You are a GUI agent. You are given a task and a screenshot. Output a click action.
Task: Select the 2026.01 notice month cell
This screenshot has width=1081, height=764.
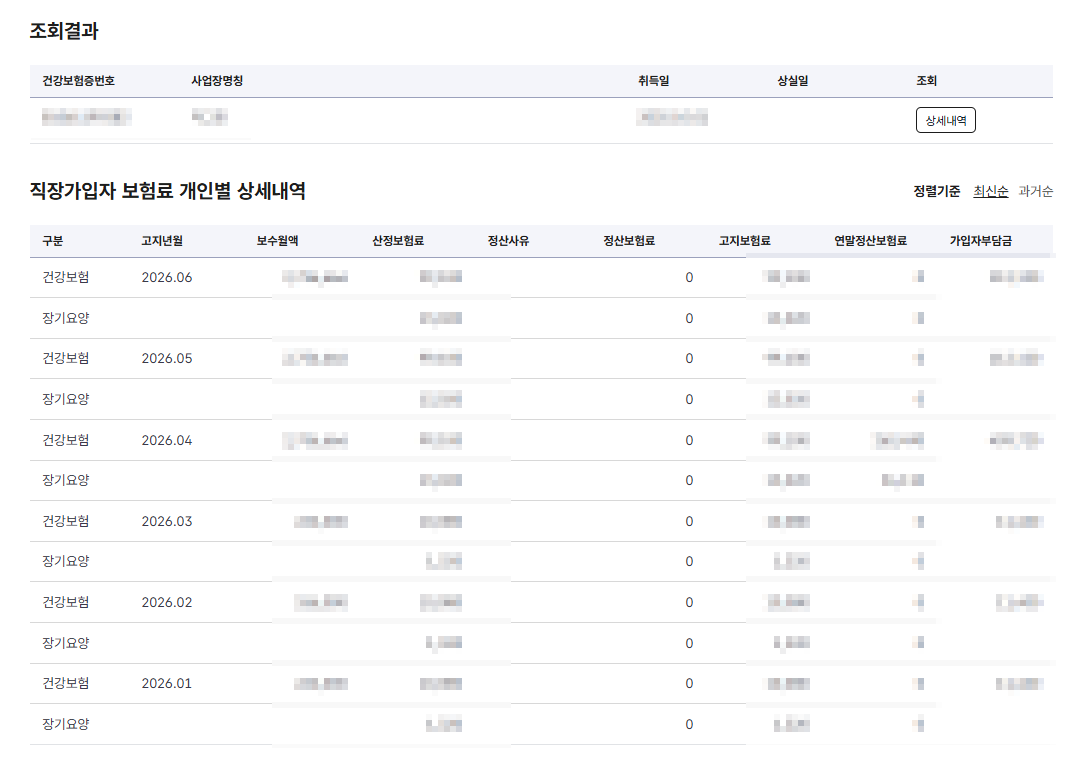(167, 683)
